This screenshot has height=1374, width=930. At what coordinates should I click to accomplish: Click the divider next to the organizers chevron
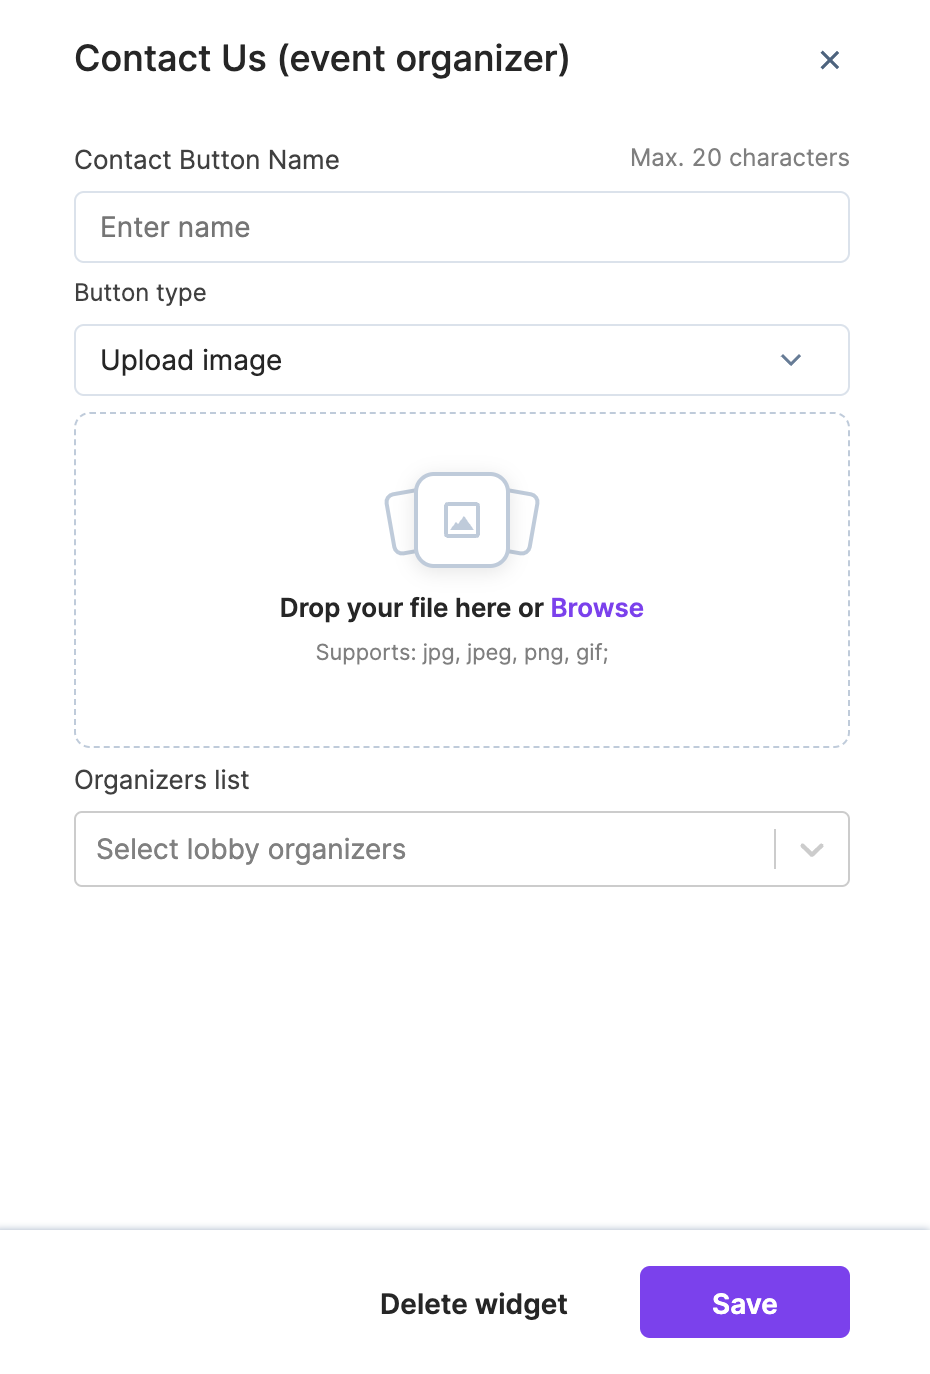pyautogui.click(x=774, y=849)
